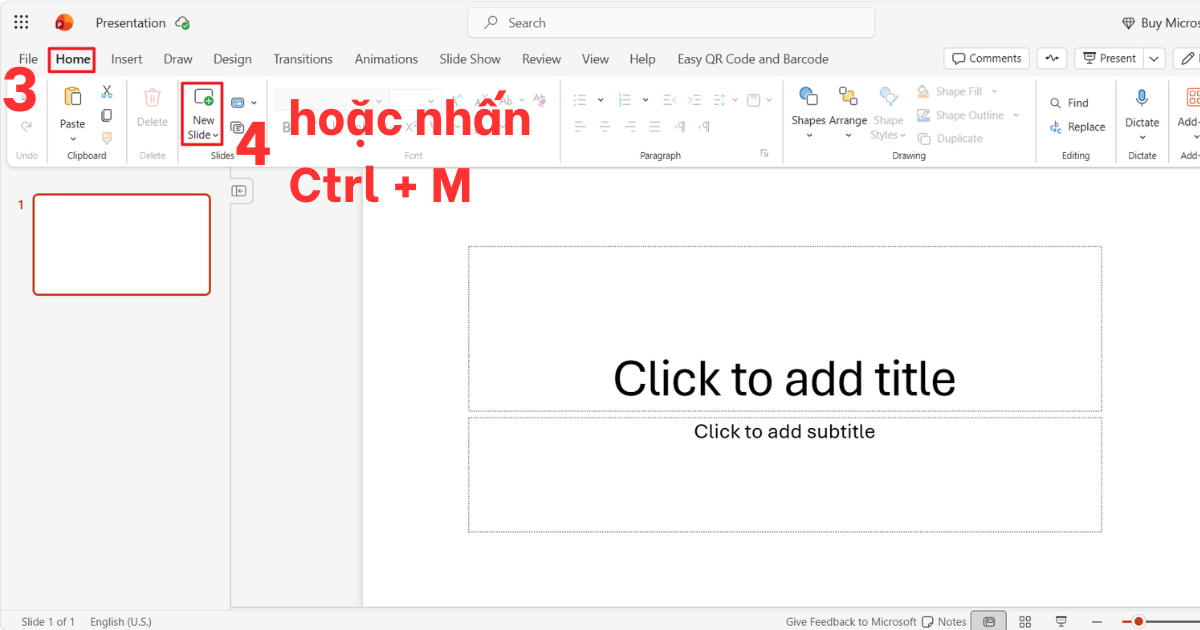Image resolution: width=1200 pixels, height=630 pixels.
Task: Click the New Slide icon
Action: click(203, 98)
